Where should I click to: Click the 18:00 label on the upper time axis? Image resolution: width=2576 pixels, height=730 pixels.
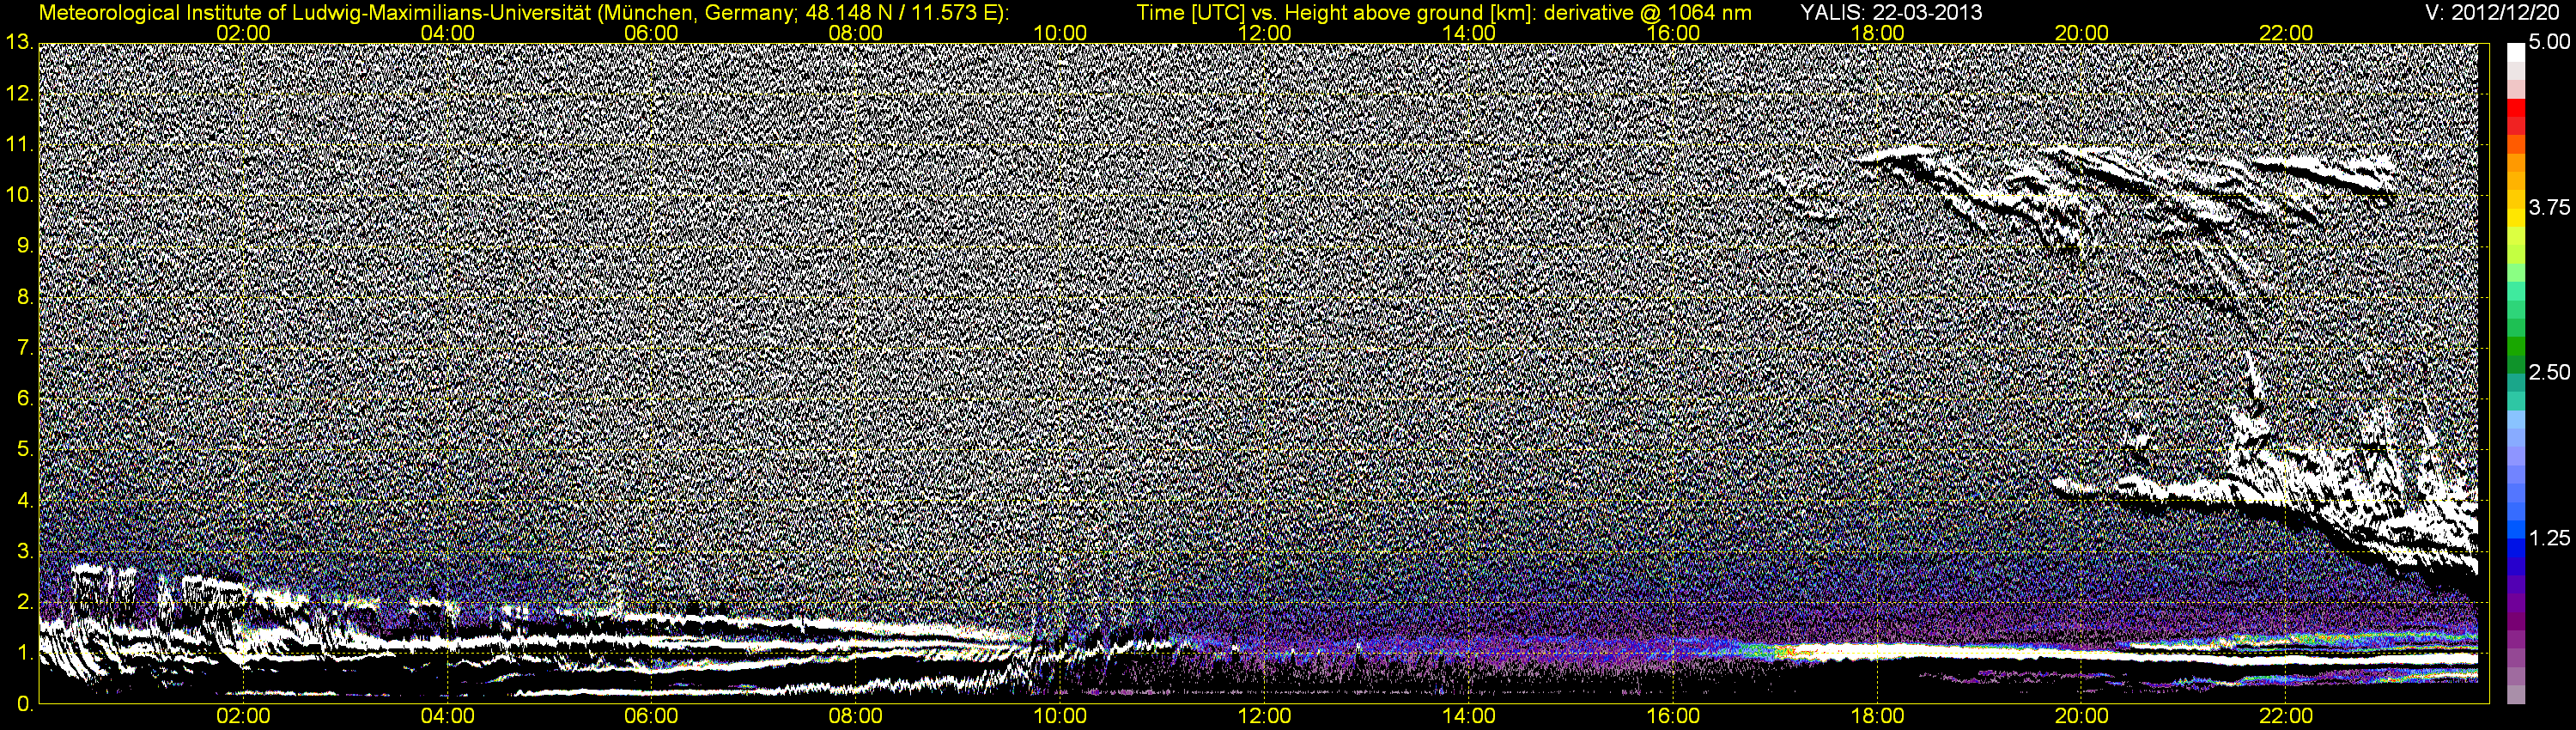pos(1877,33)
